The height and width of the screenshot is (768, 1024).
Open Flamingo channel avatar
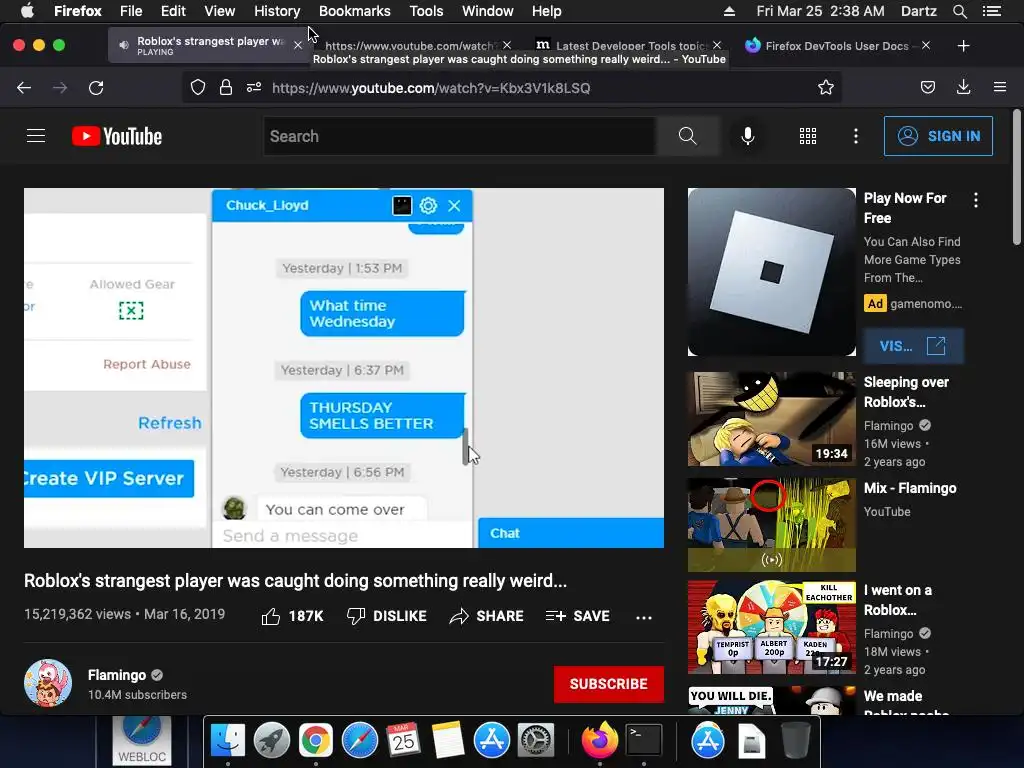(48, 683)
